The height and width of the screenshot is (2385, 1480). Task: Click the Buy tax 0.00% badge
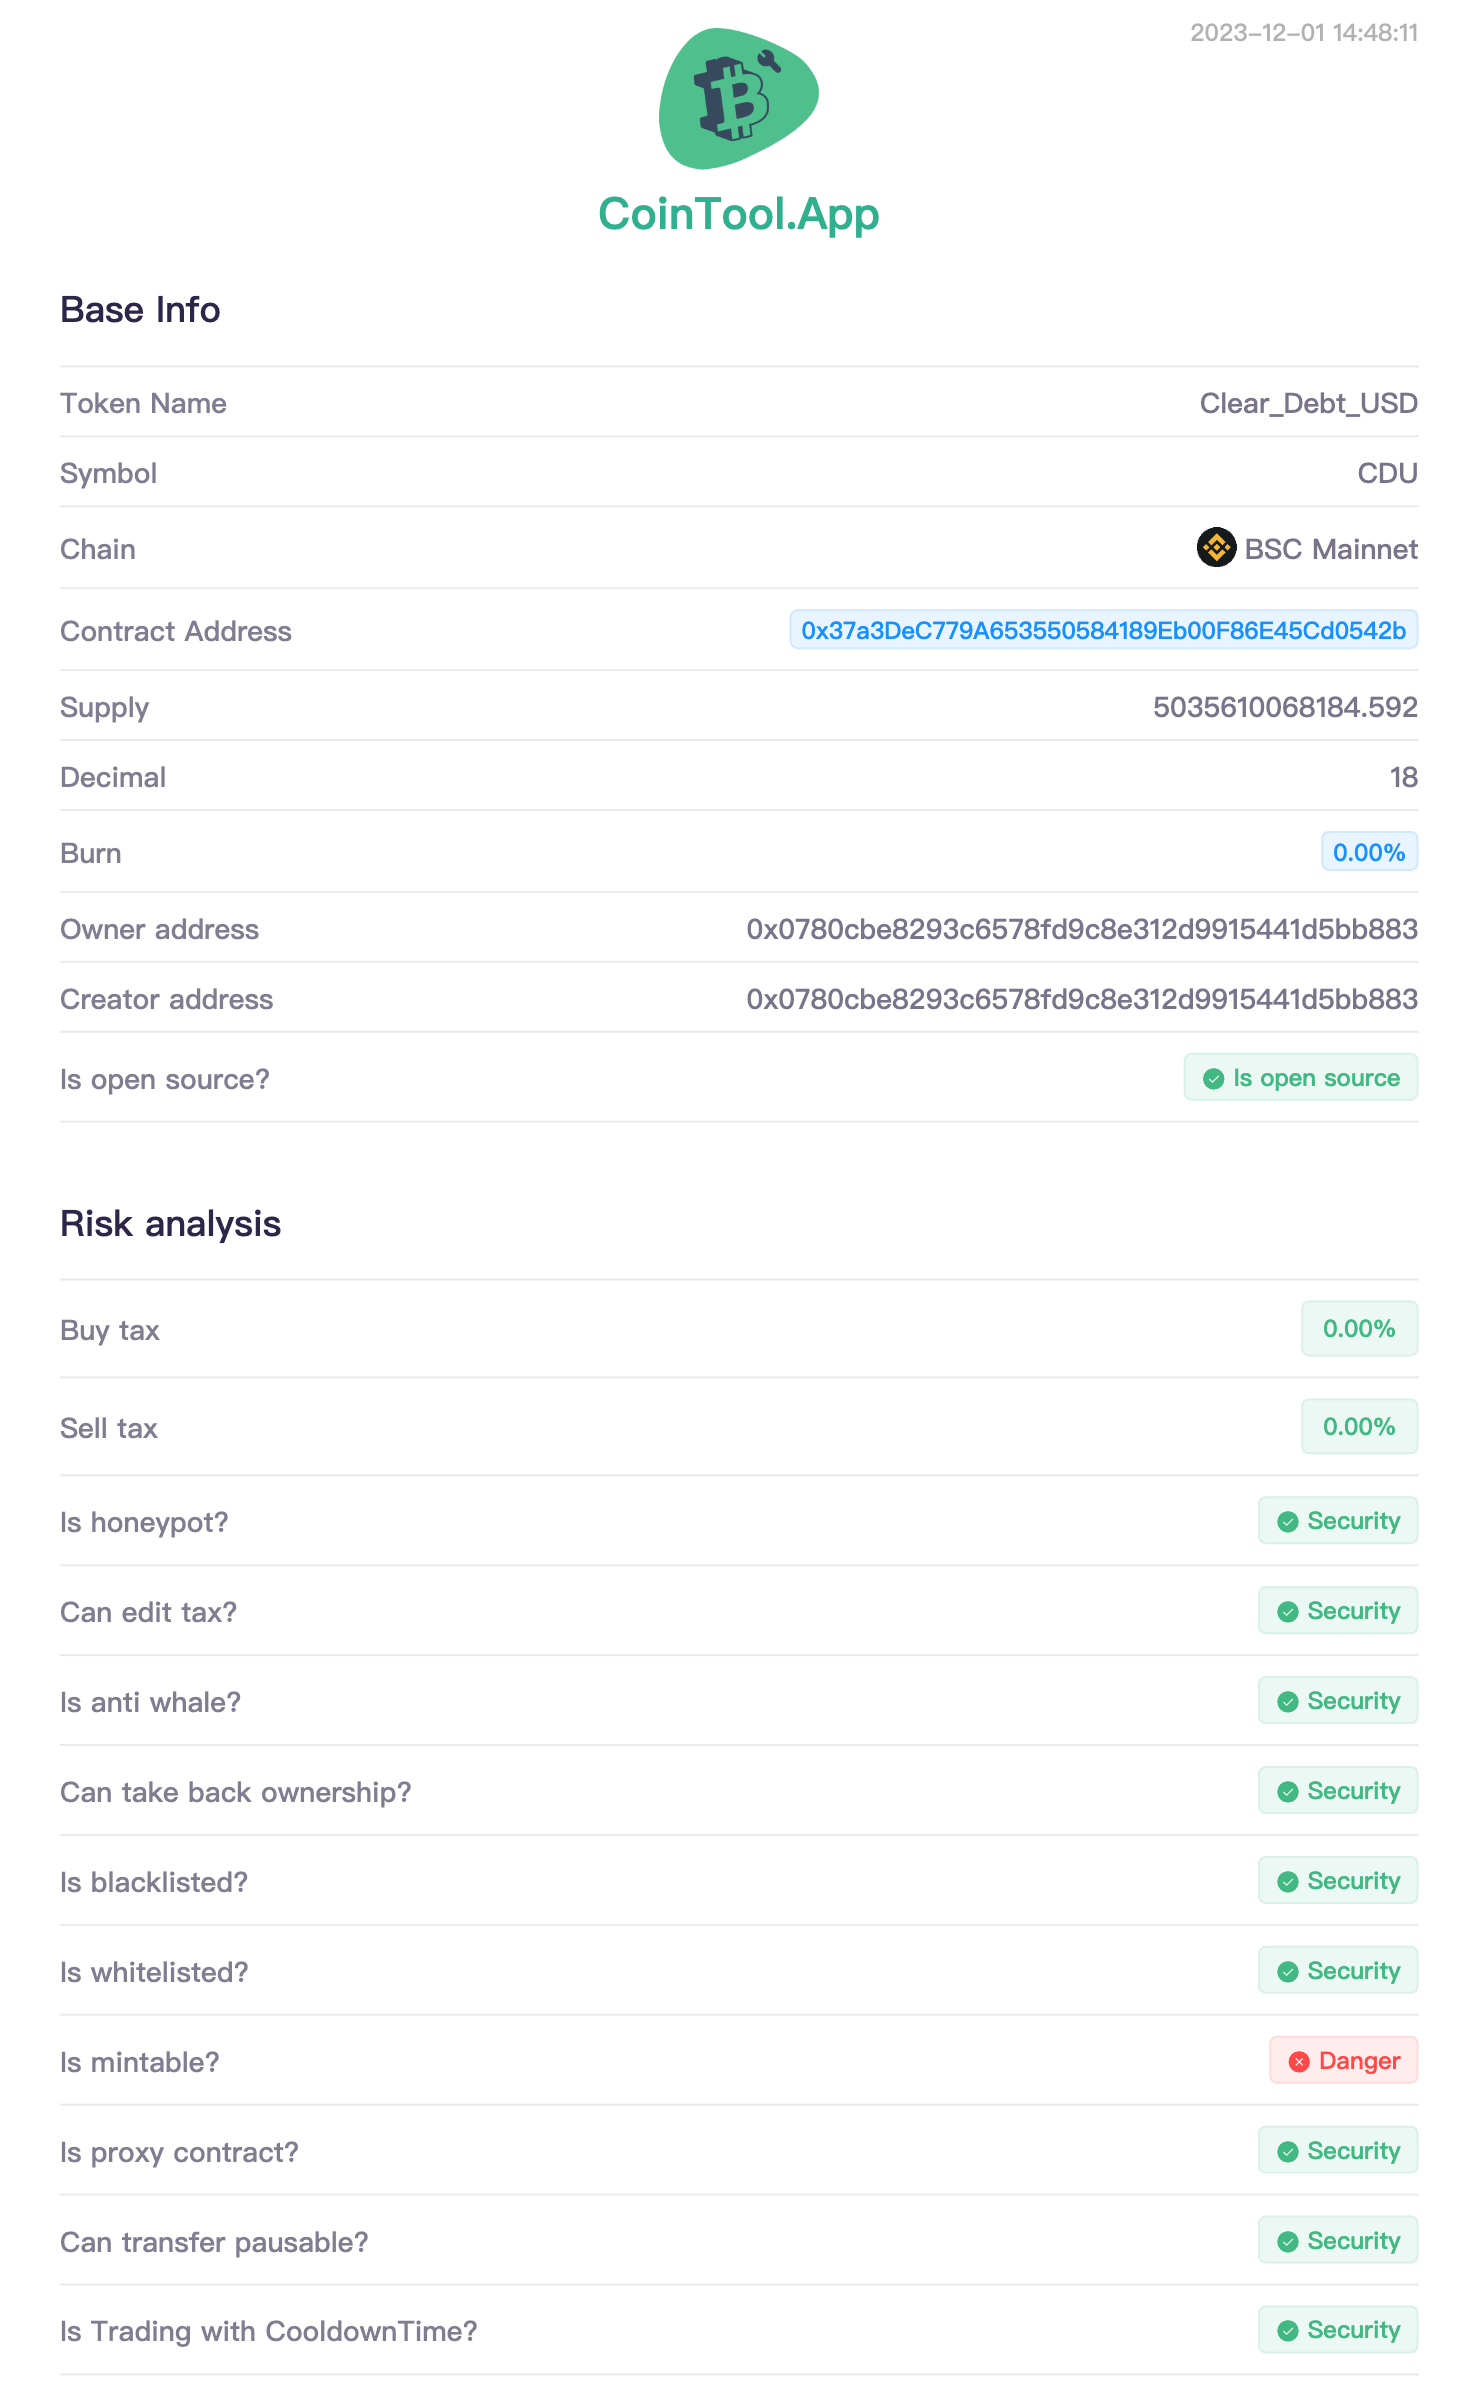[1358, 1329]
